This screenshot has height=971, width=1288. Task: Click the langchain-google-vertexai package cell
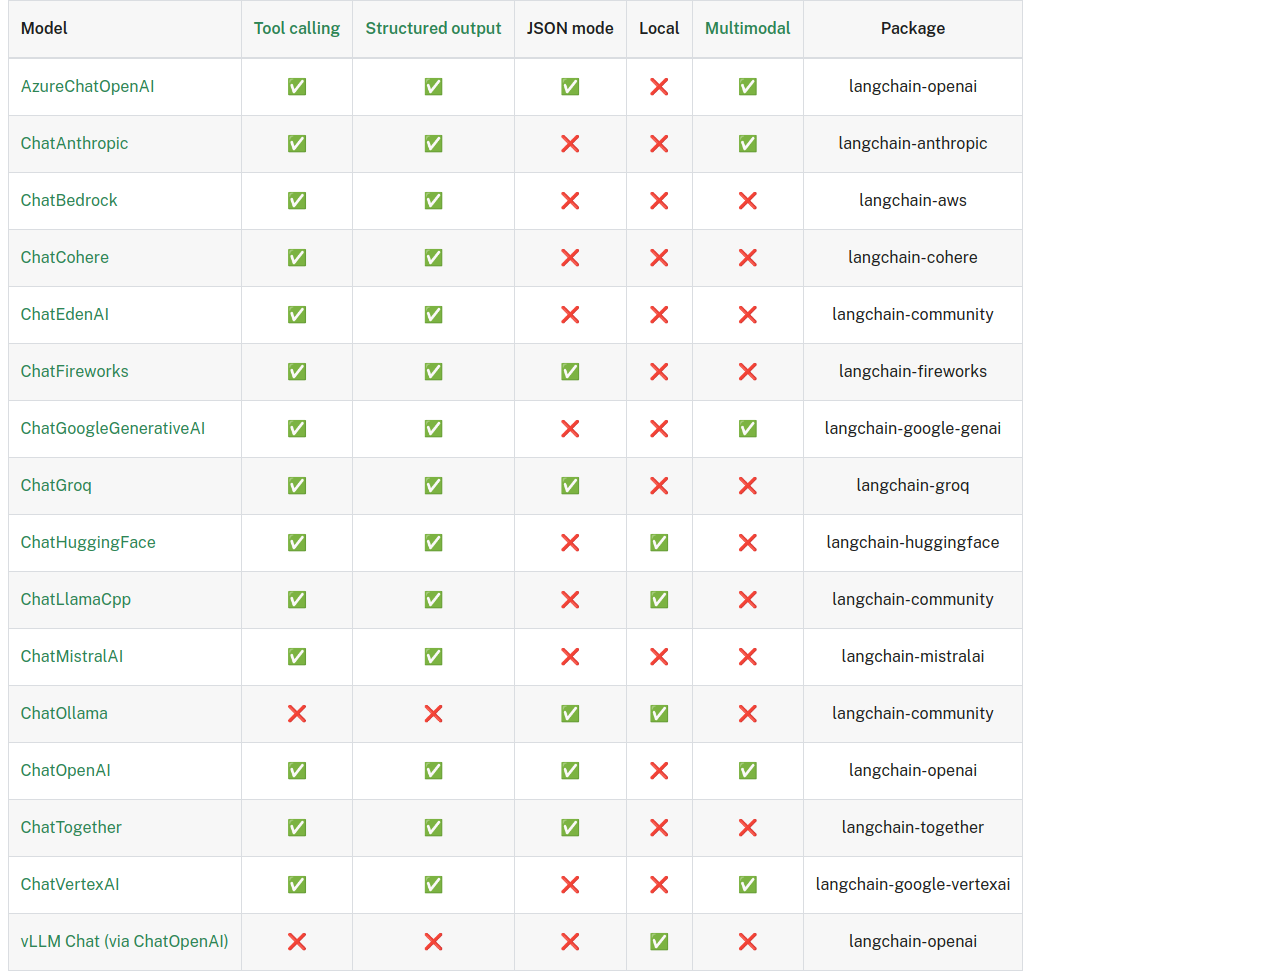pyautogui.click(x=913, y=885)
